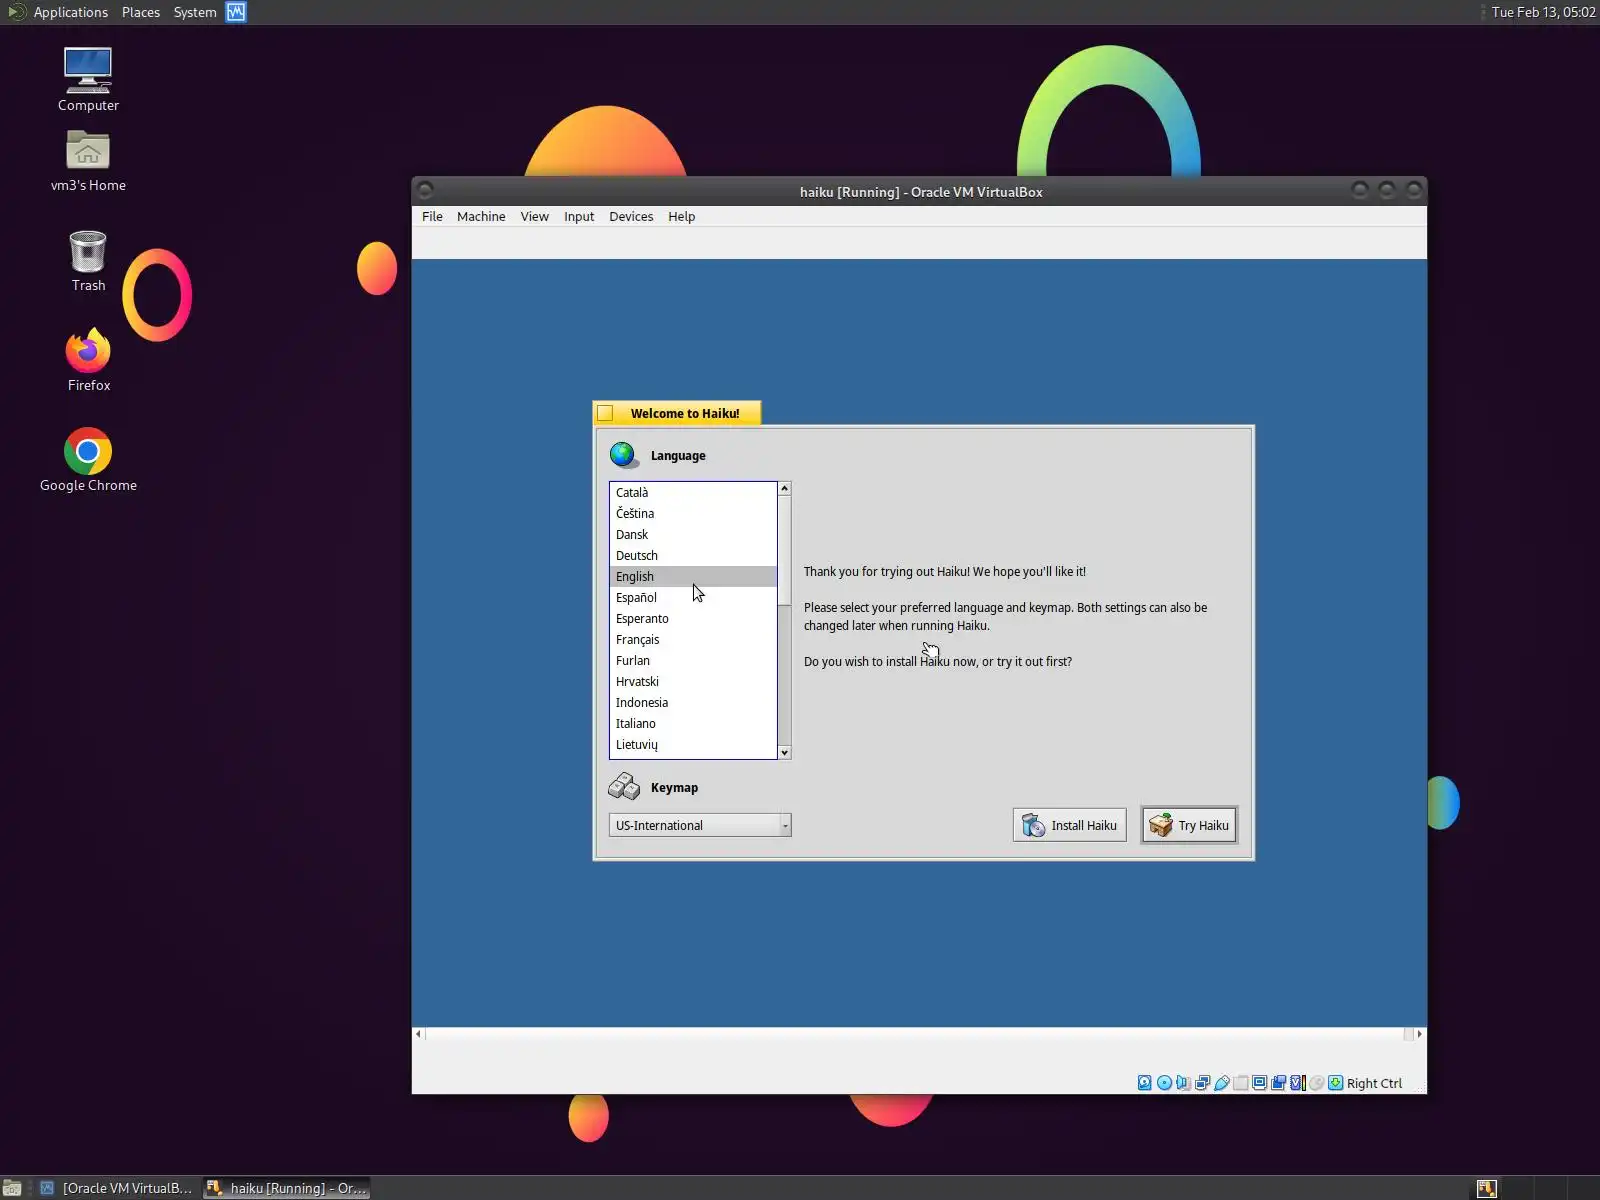The height and width of the screenshot is (1200, 1600).
Task: Open the Places menu in top panel
Action: (x=141, y=12)
